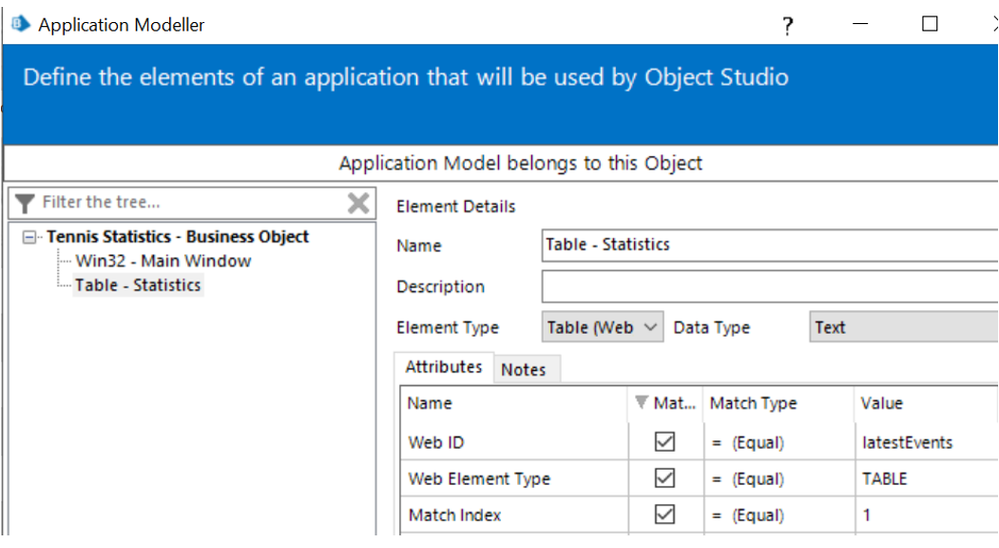This screenshot has height=548, width=999.
Task: Select Win32 - Main Window tree item
Action: coord(163,261)
